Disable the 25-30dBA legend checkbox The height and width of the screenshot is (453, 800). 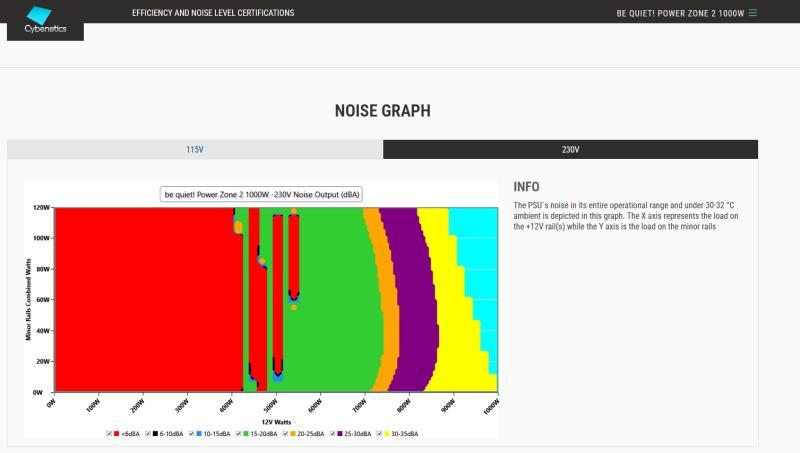pyautogui.click(x=332, y=434)
